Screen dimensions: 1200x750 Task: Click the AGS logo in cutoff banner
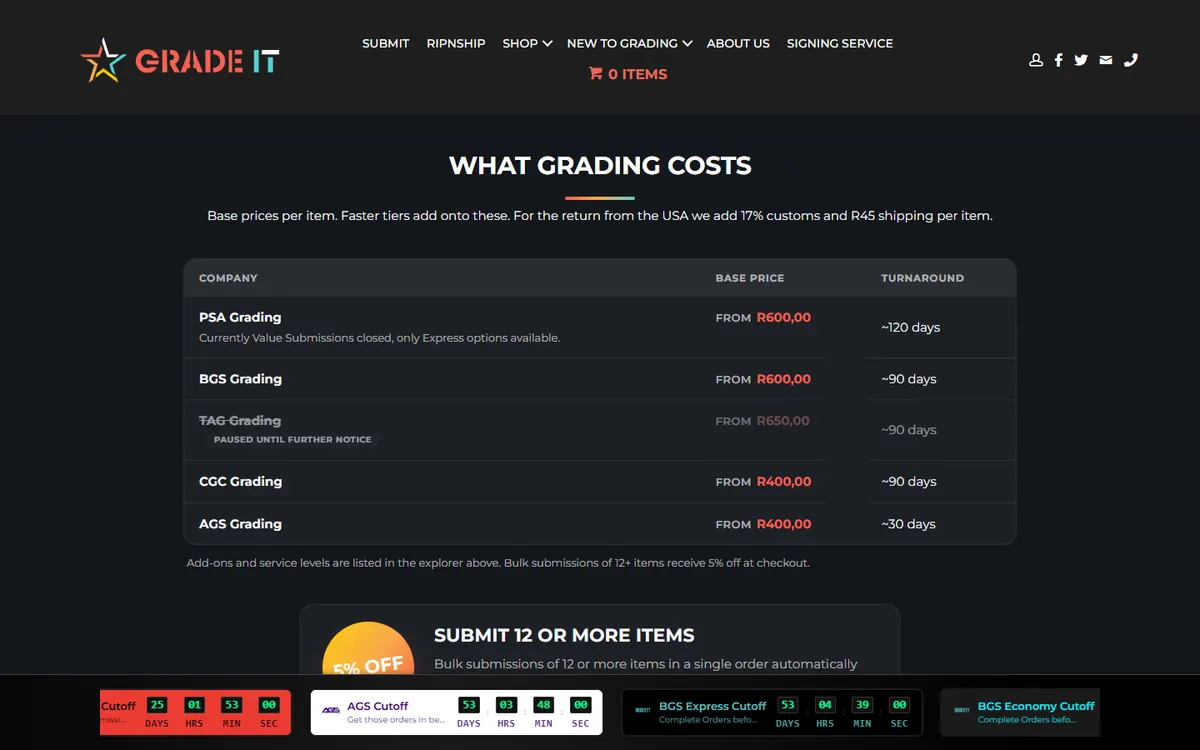331,711
